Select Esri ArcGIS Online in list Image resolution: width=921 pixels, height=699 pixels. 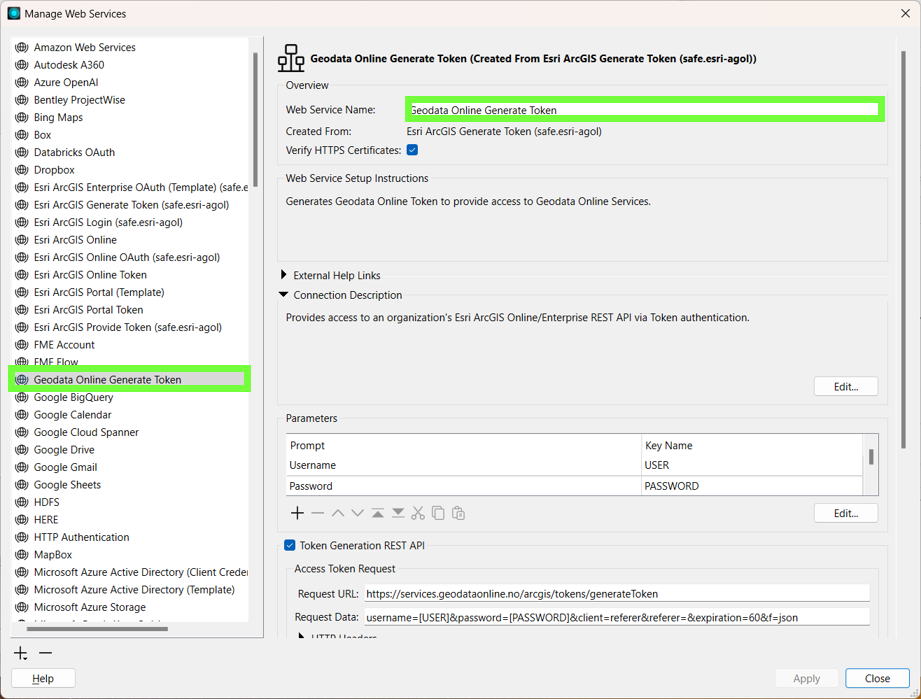[75, 240]
